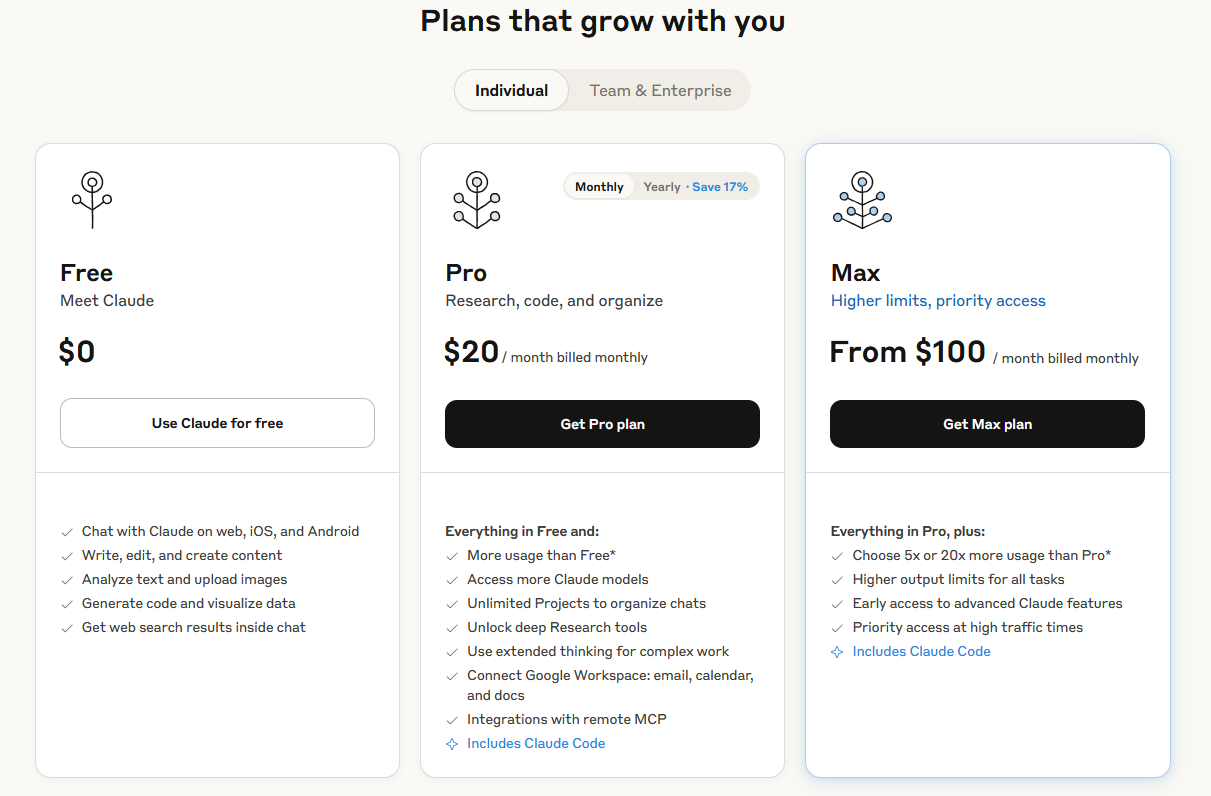The image size is (1211, 796).
Task: Click the 'Save 17%' label
Action: [720, 187]
